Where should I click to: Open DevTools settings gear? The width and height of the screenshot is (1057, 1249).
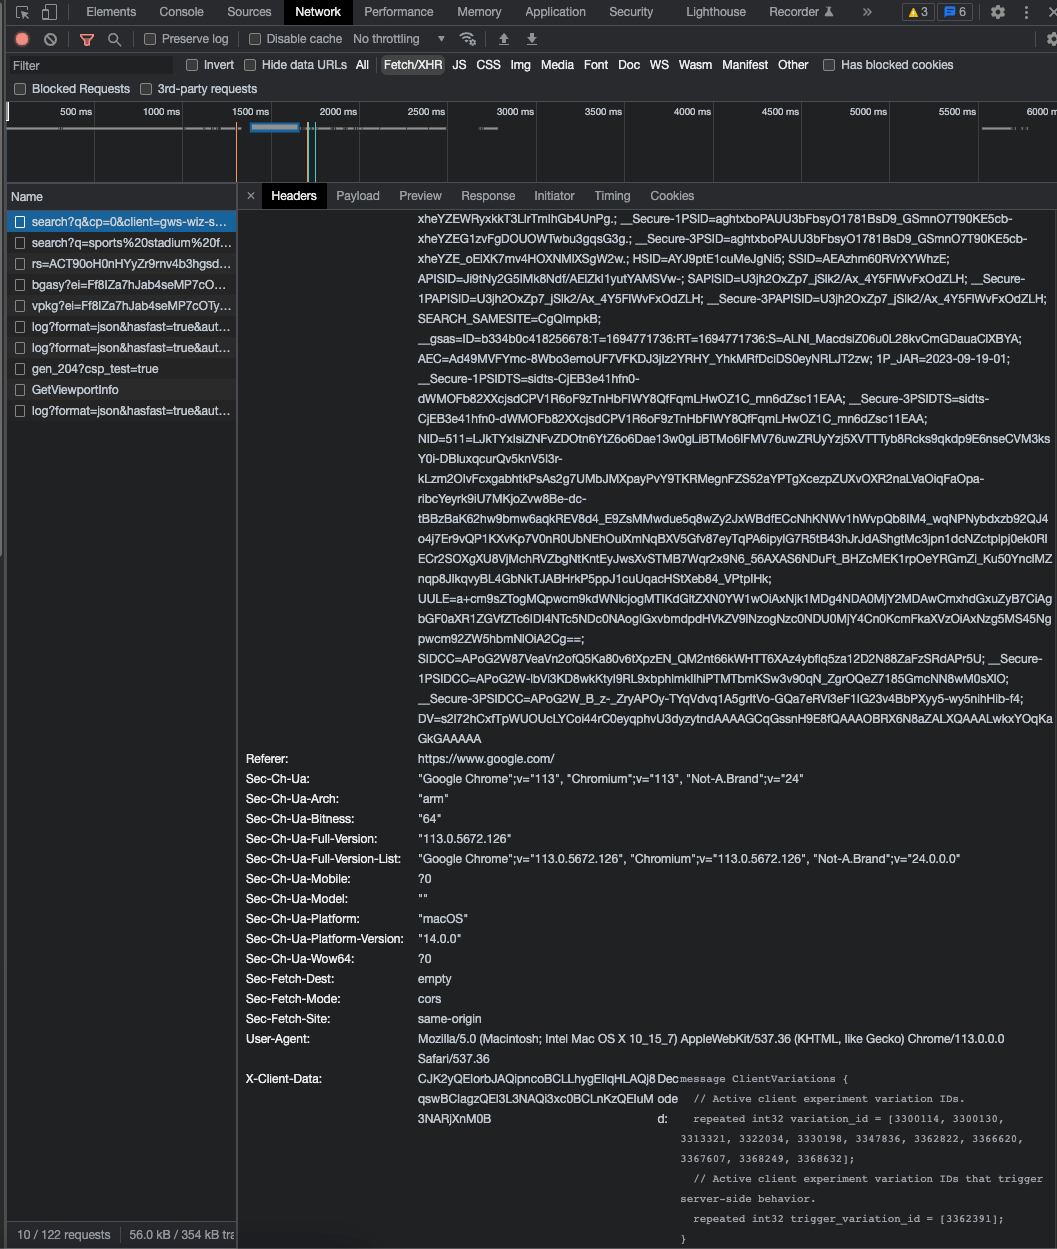tap(996, 11)
